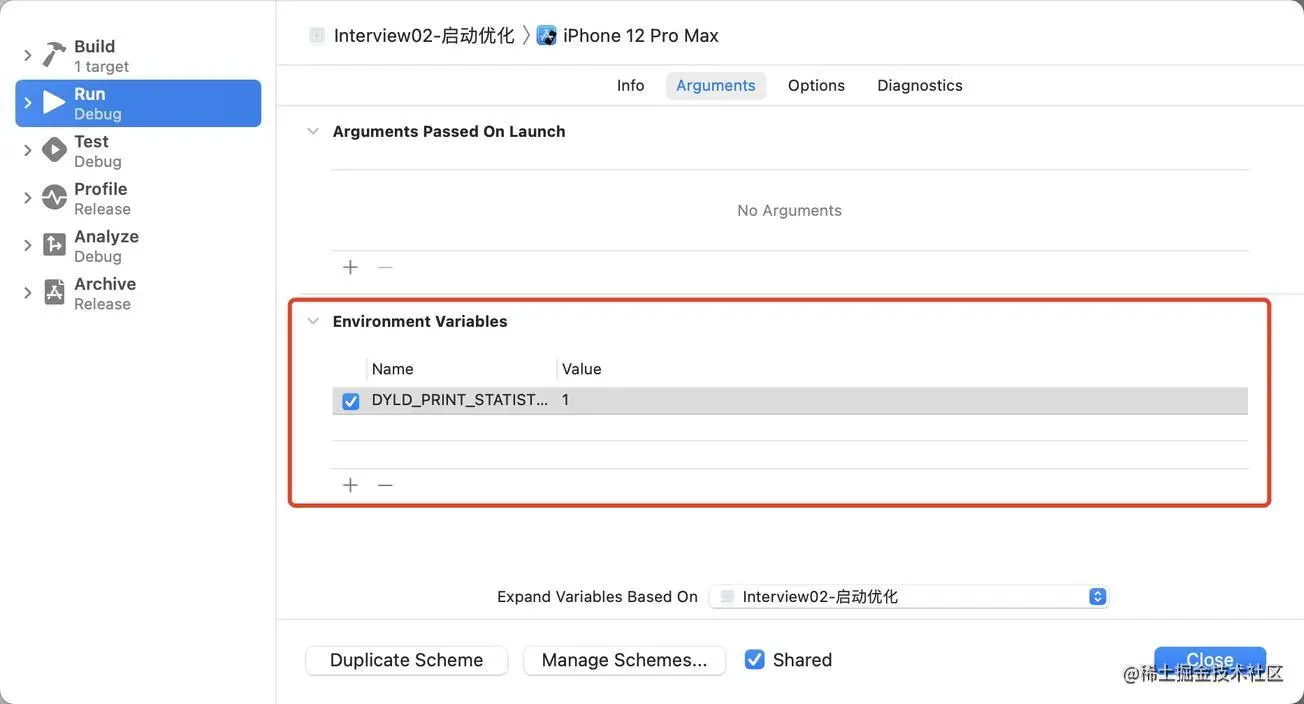Switch to the Options tab

[x=816, y=86]
